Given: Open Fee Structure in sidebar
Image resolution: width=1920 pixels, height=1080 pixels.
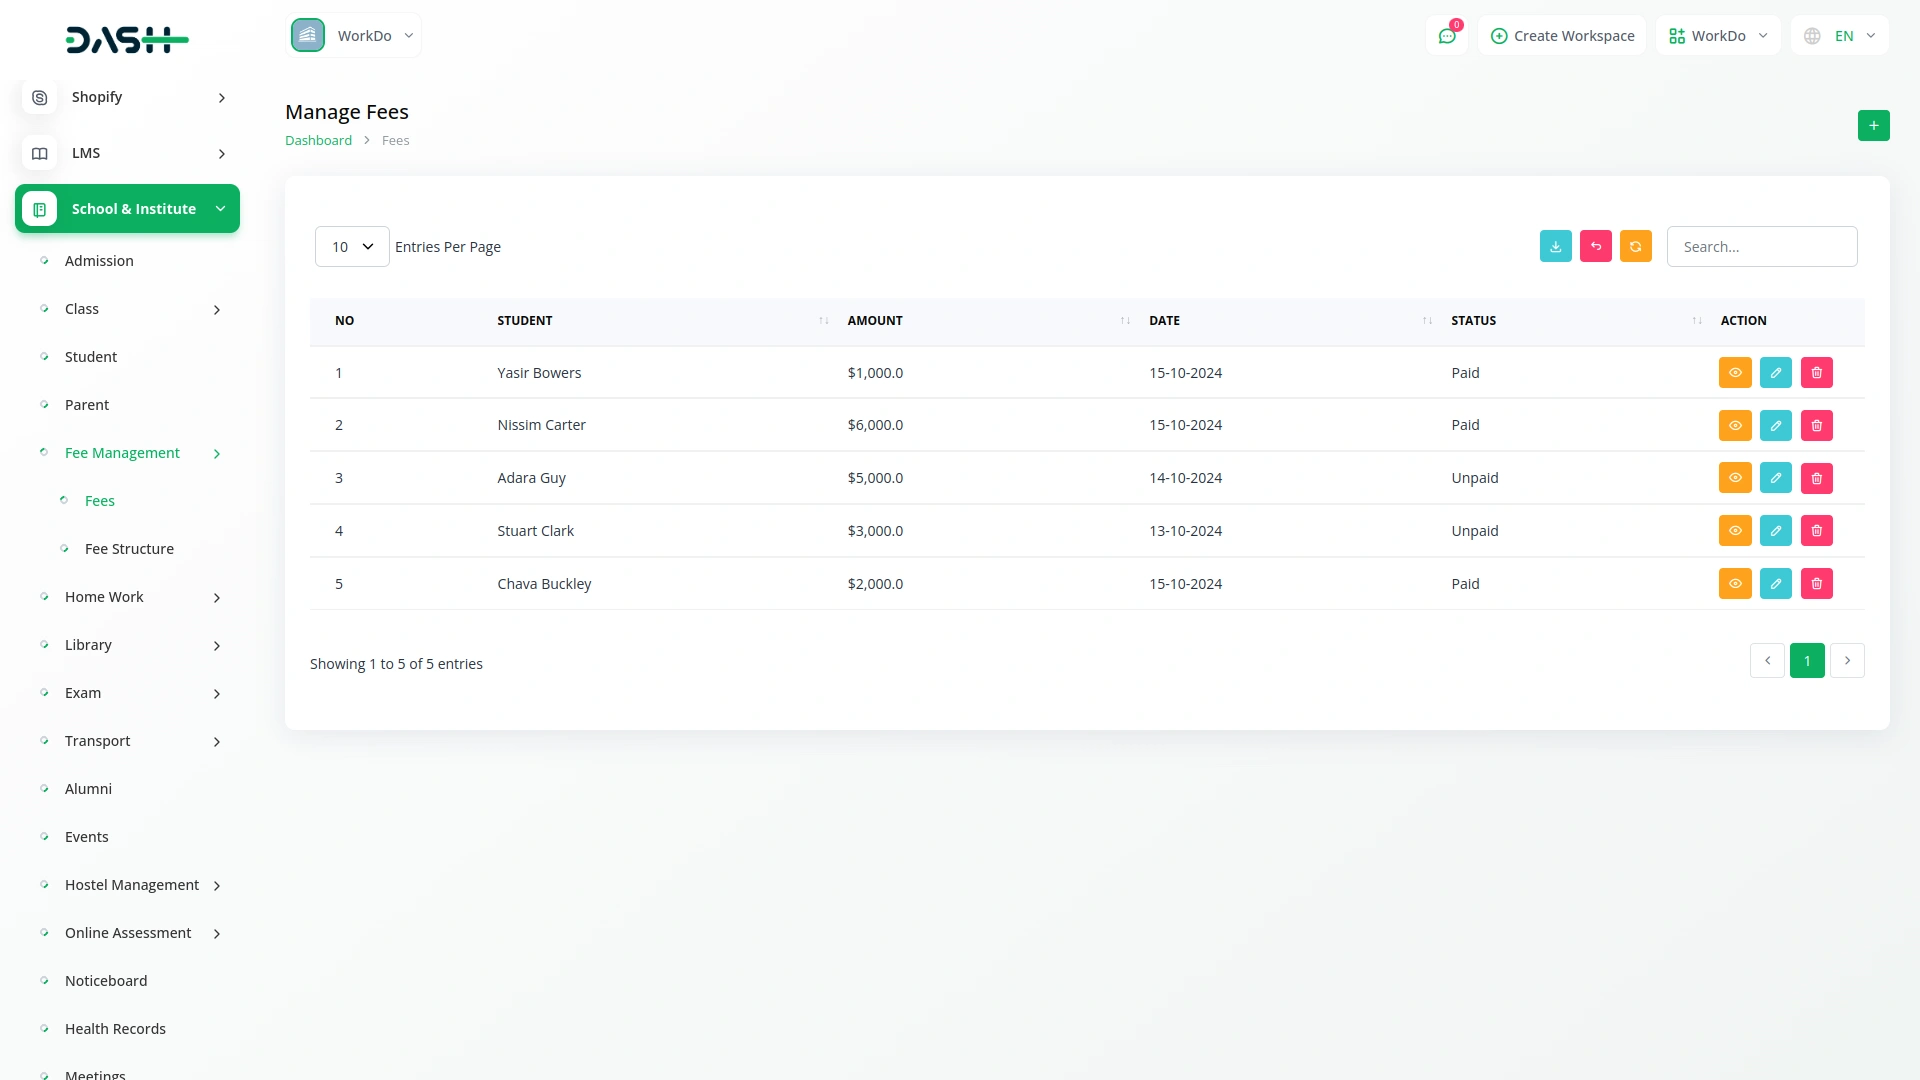Looking at the screenshot, I should (x=129, y=549).
